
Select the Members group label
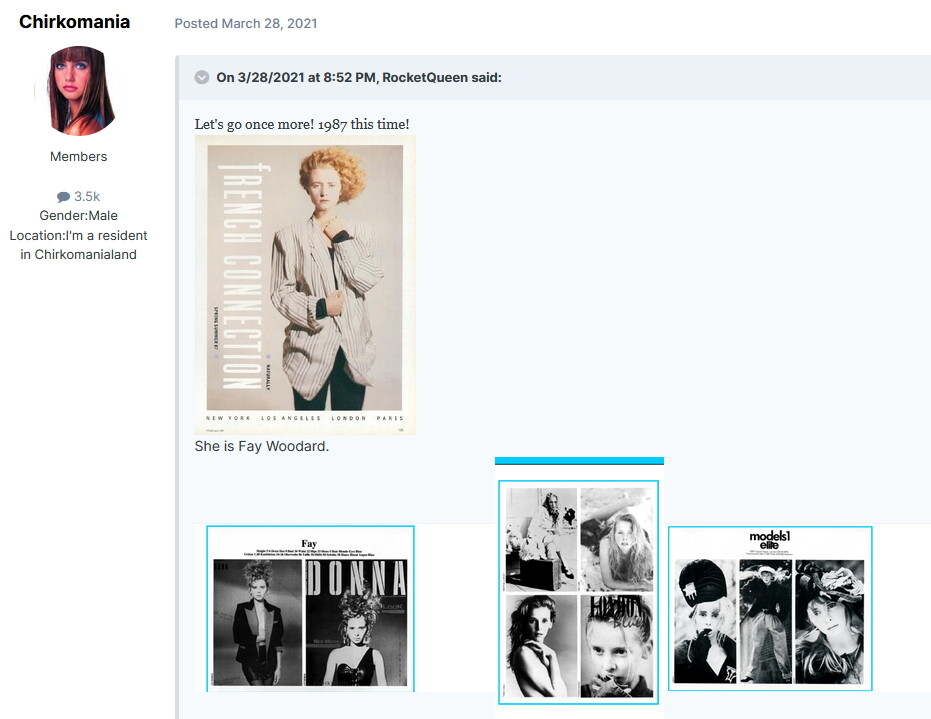click(78, 157)
